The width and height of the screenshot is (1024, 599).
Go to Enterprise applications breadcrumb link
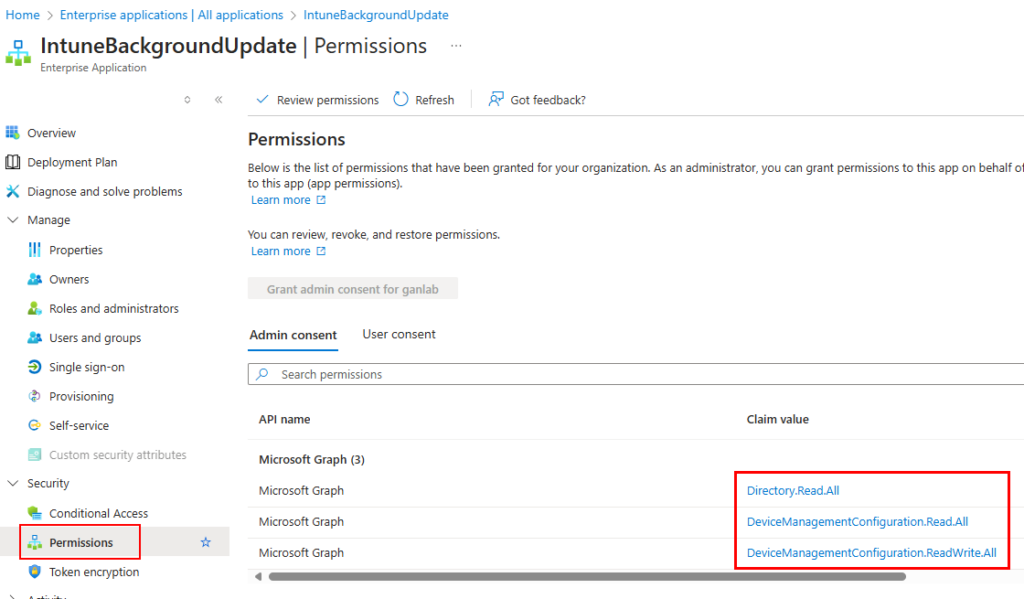[x=171, y=15]
